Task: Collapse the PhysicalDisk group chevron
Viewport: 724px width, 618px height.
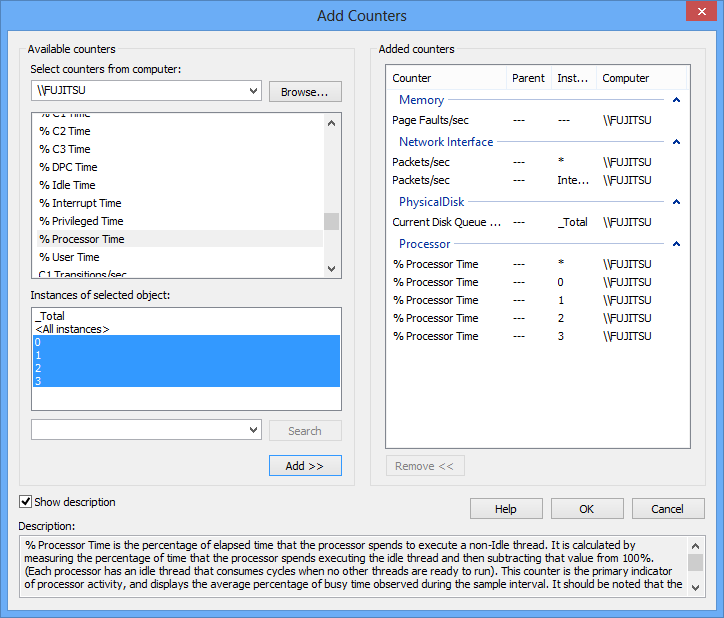Action: (x=677, y=202)
